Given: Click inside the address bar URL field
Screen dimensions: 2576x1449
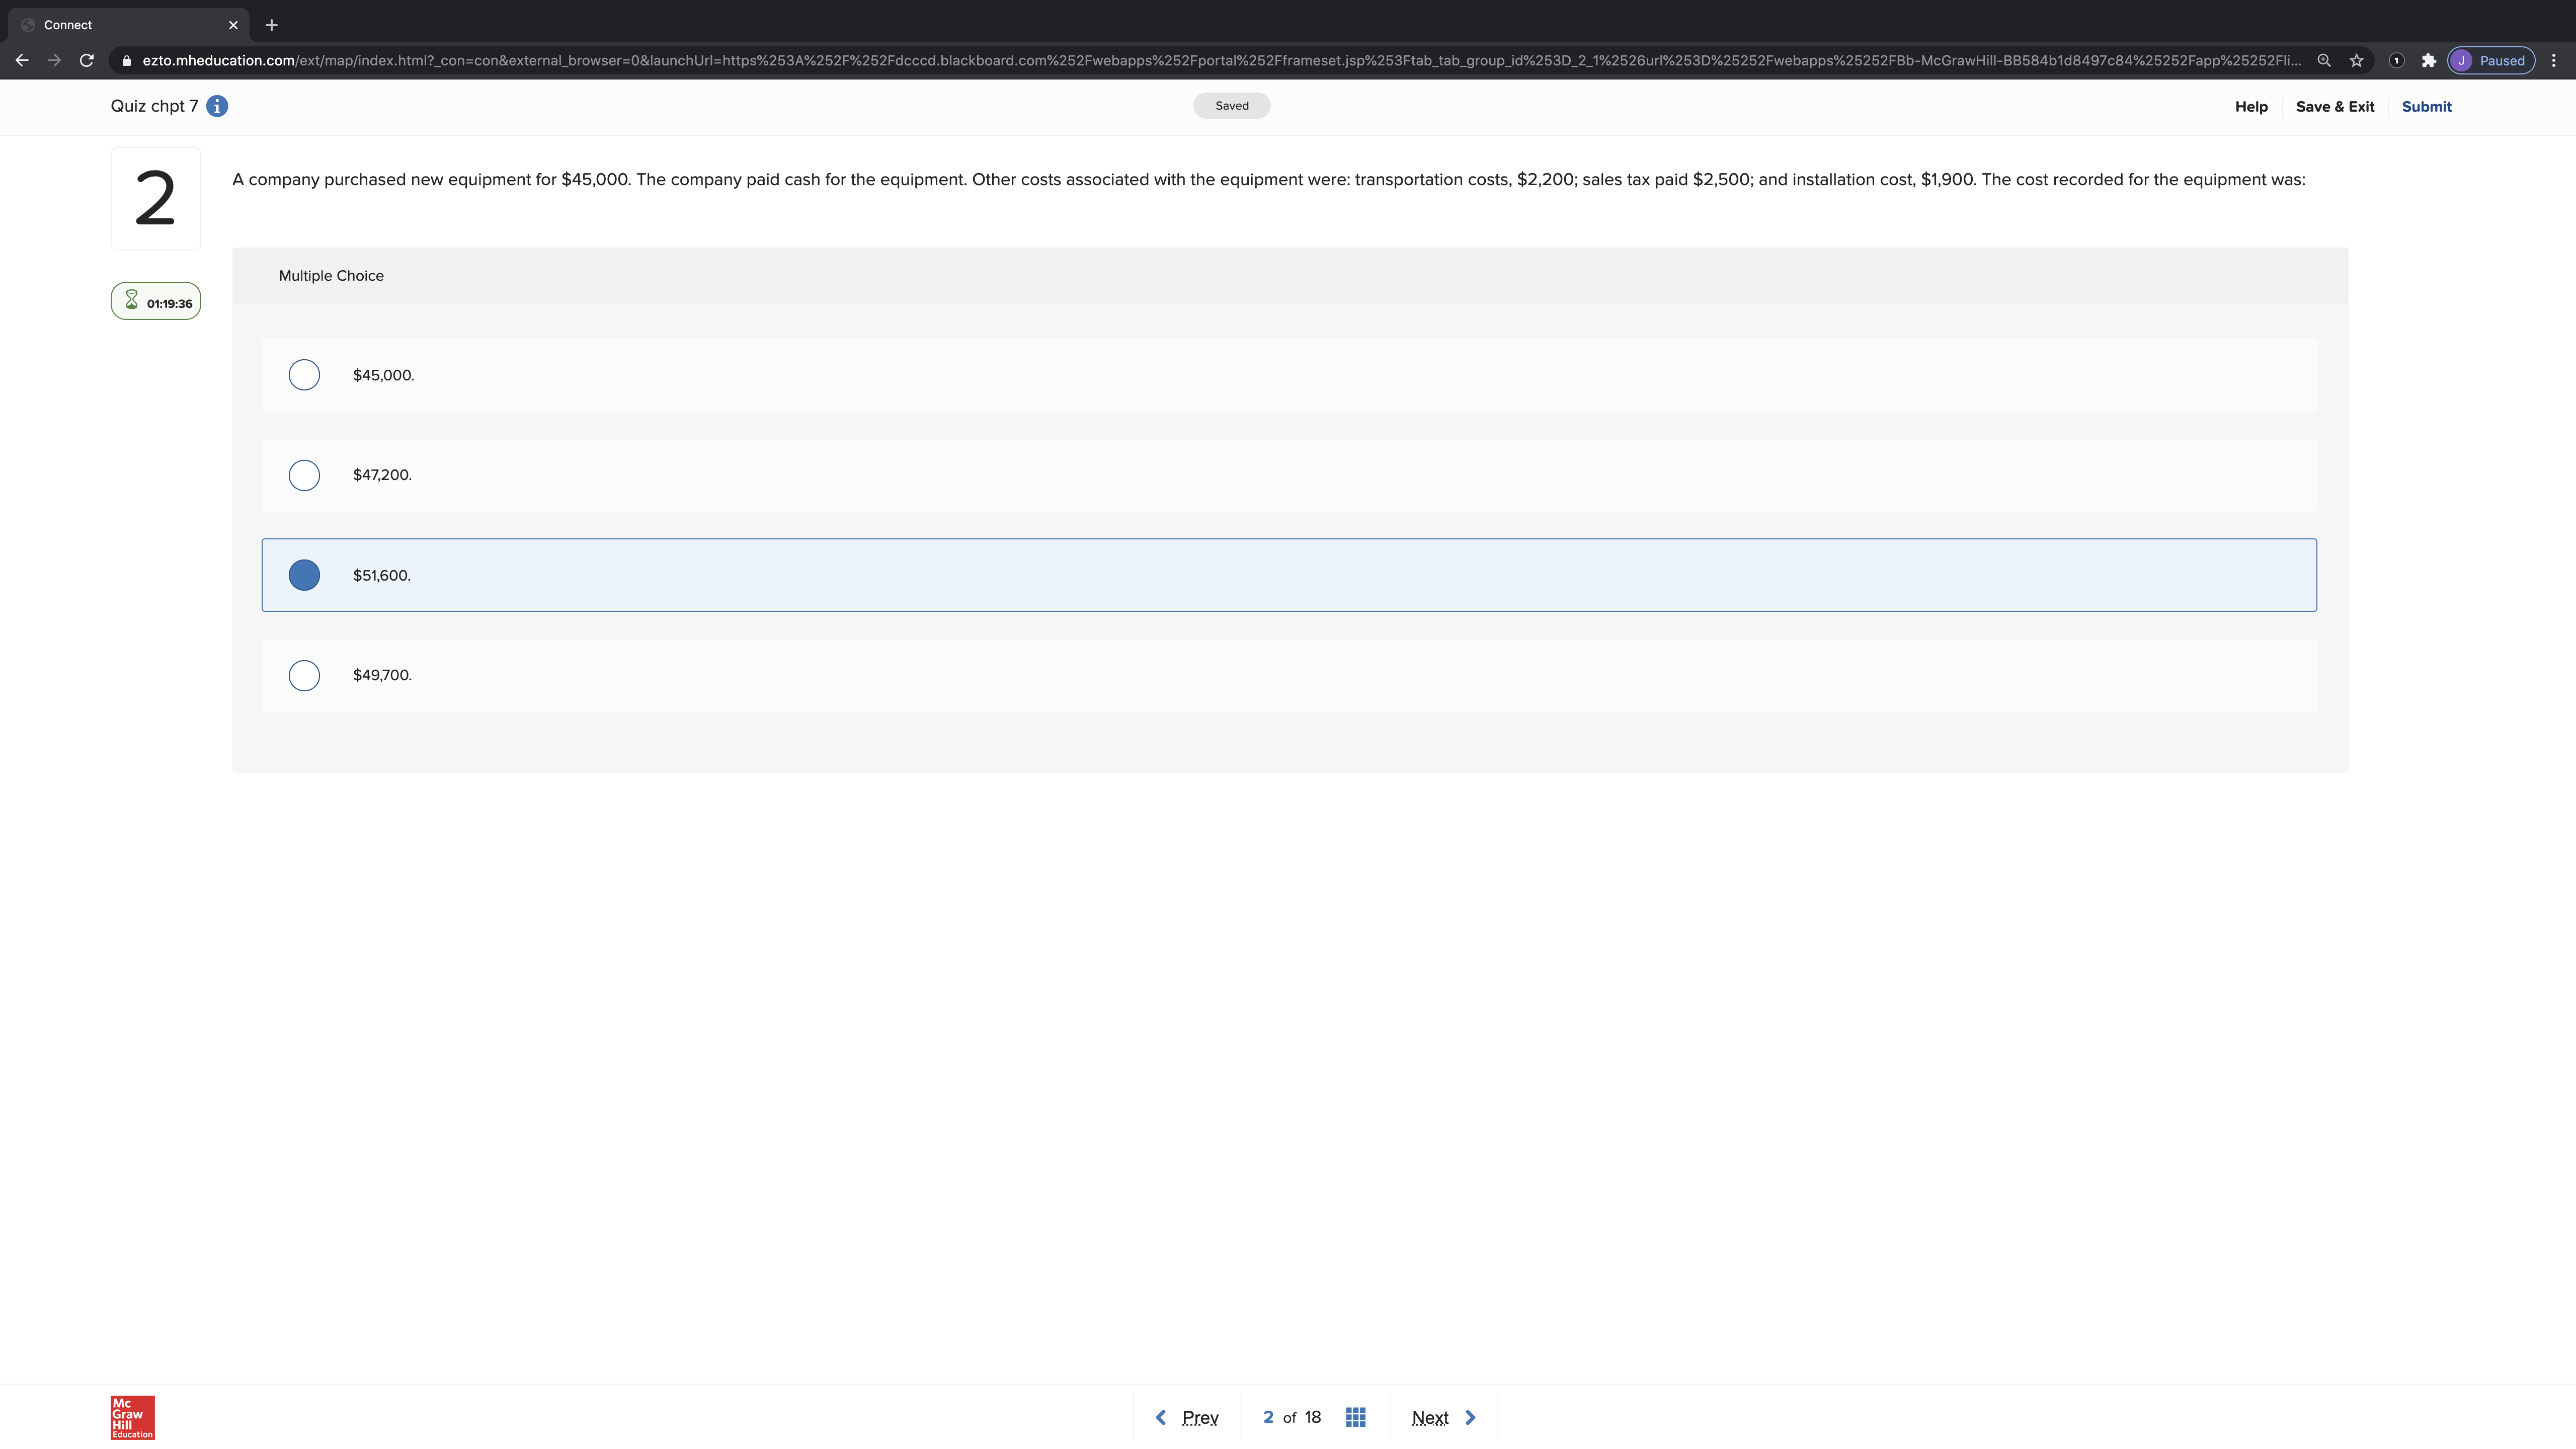Looking at the screenshot, I should coord(1200,60).
